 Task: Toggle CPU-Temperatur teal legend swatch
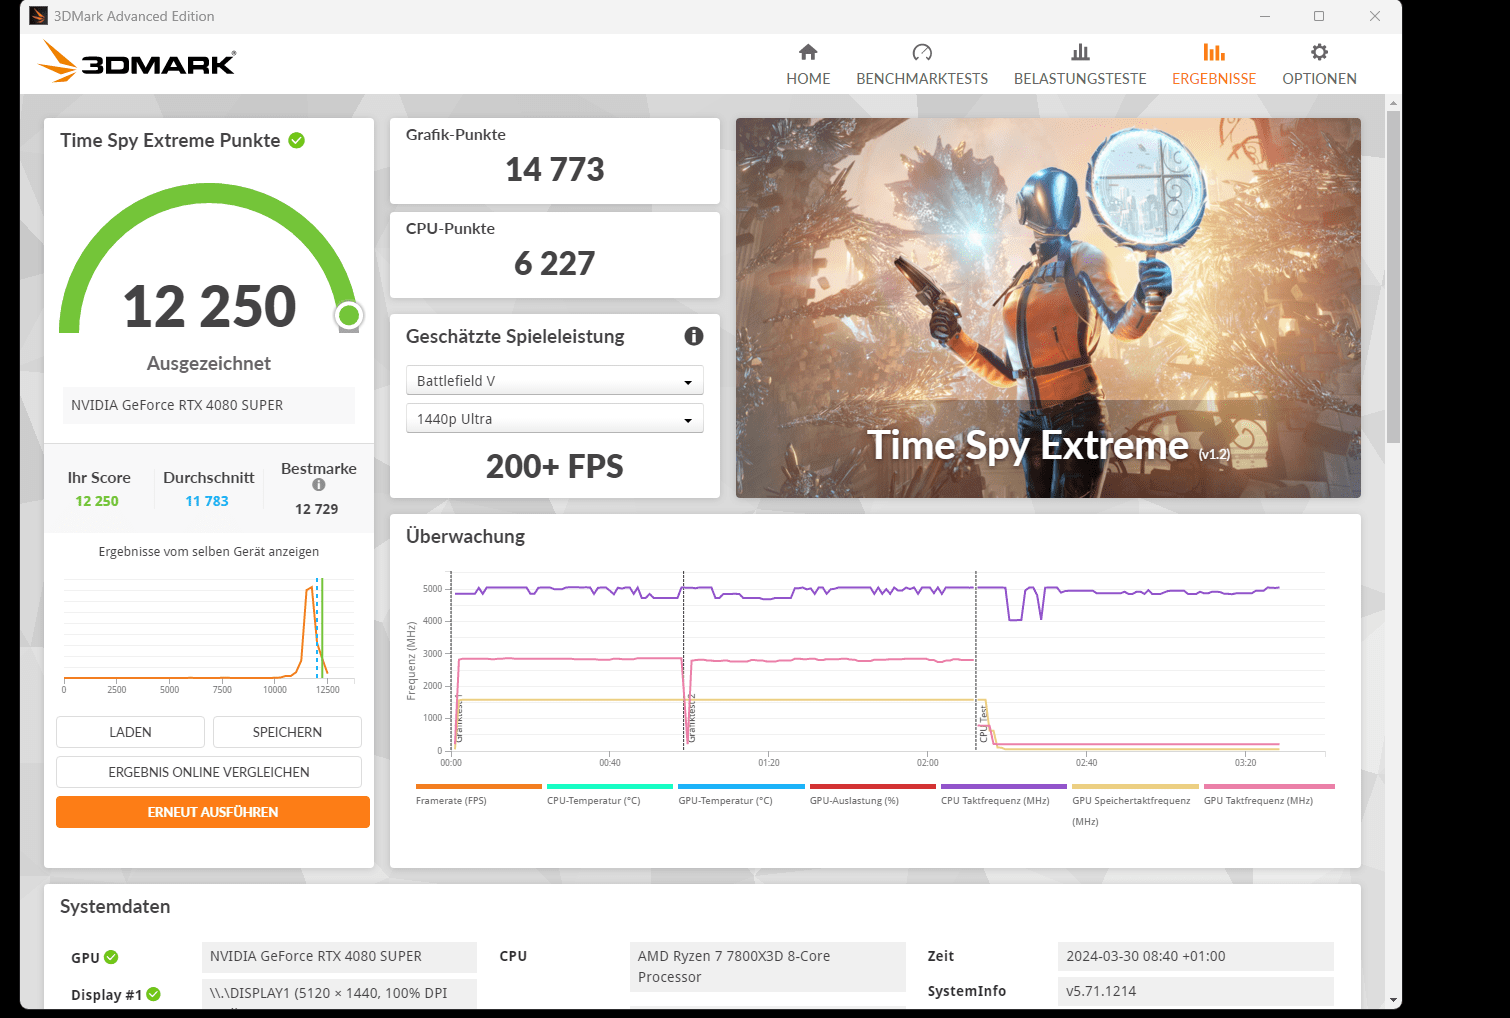610,787
